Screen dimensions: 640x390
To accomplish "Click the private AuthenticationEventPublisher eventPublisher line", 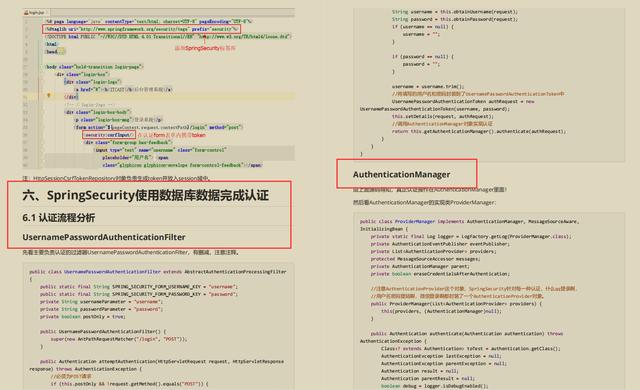I will 439,244.
